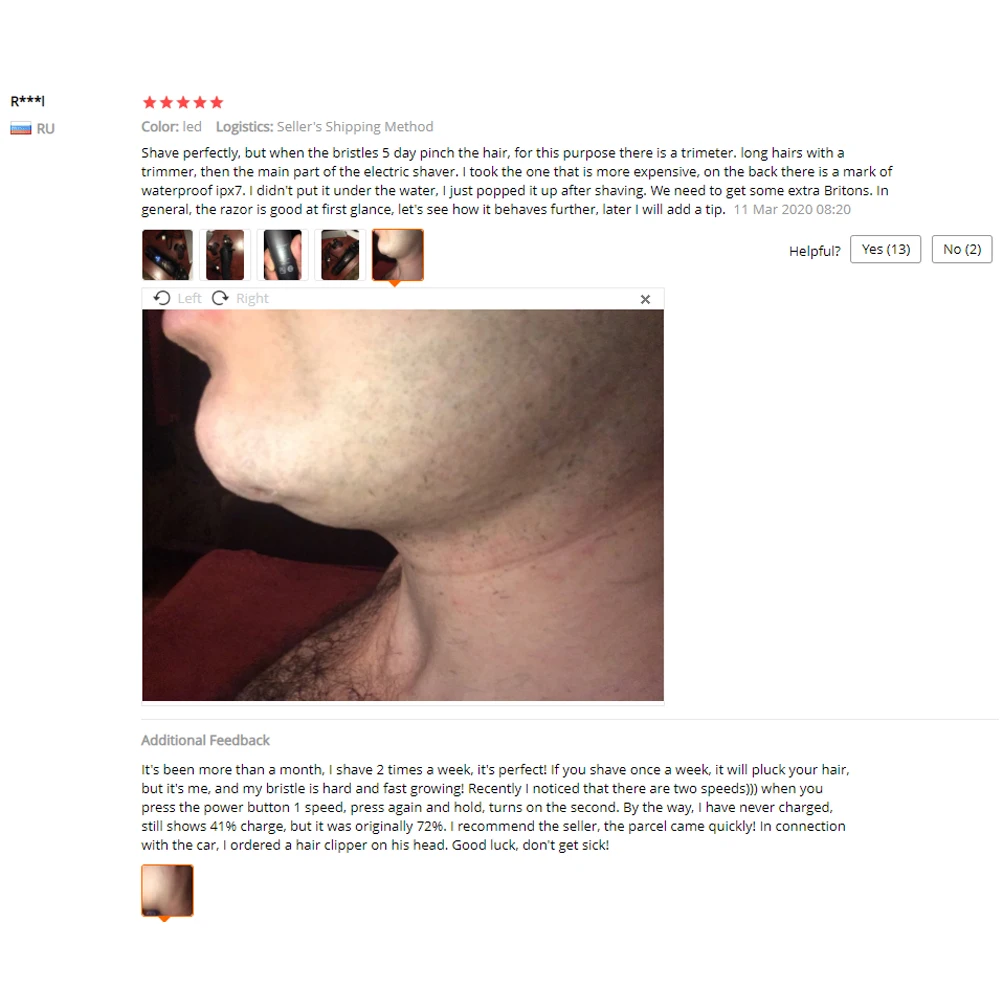Viewport: 1000px width, 1000px height.
Task: Open the first review photo thumbnail
Action: (167, 255)
